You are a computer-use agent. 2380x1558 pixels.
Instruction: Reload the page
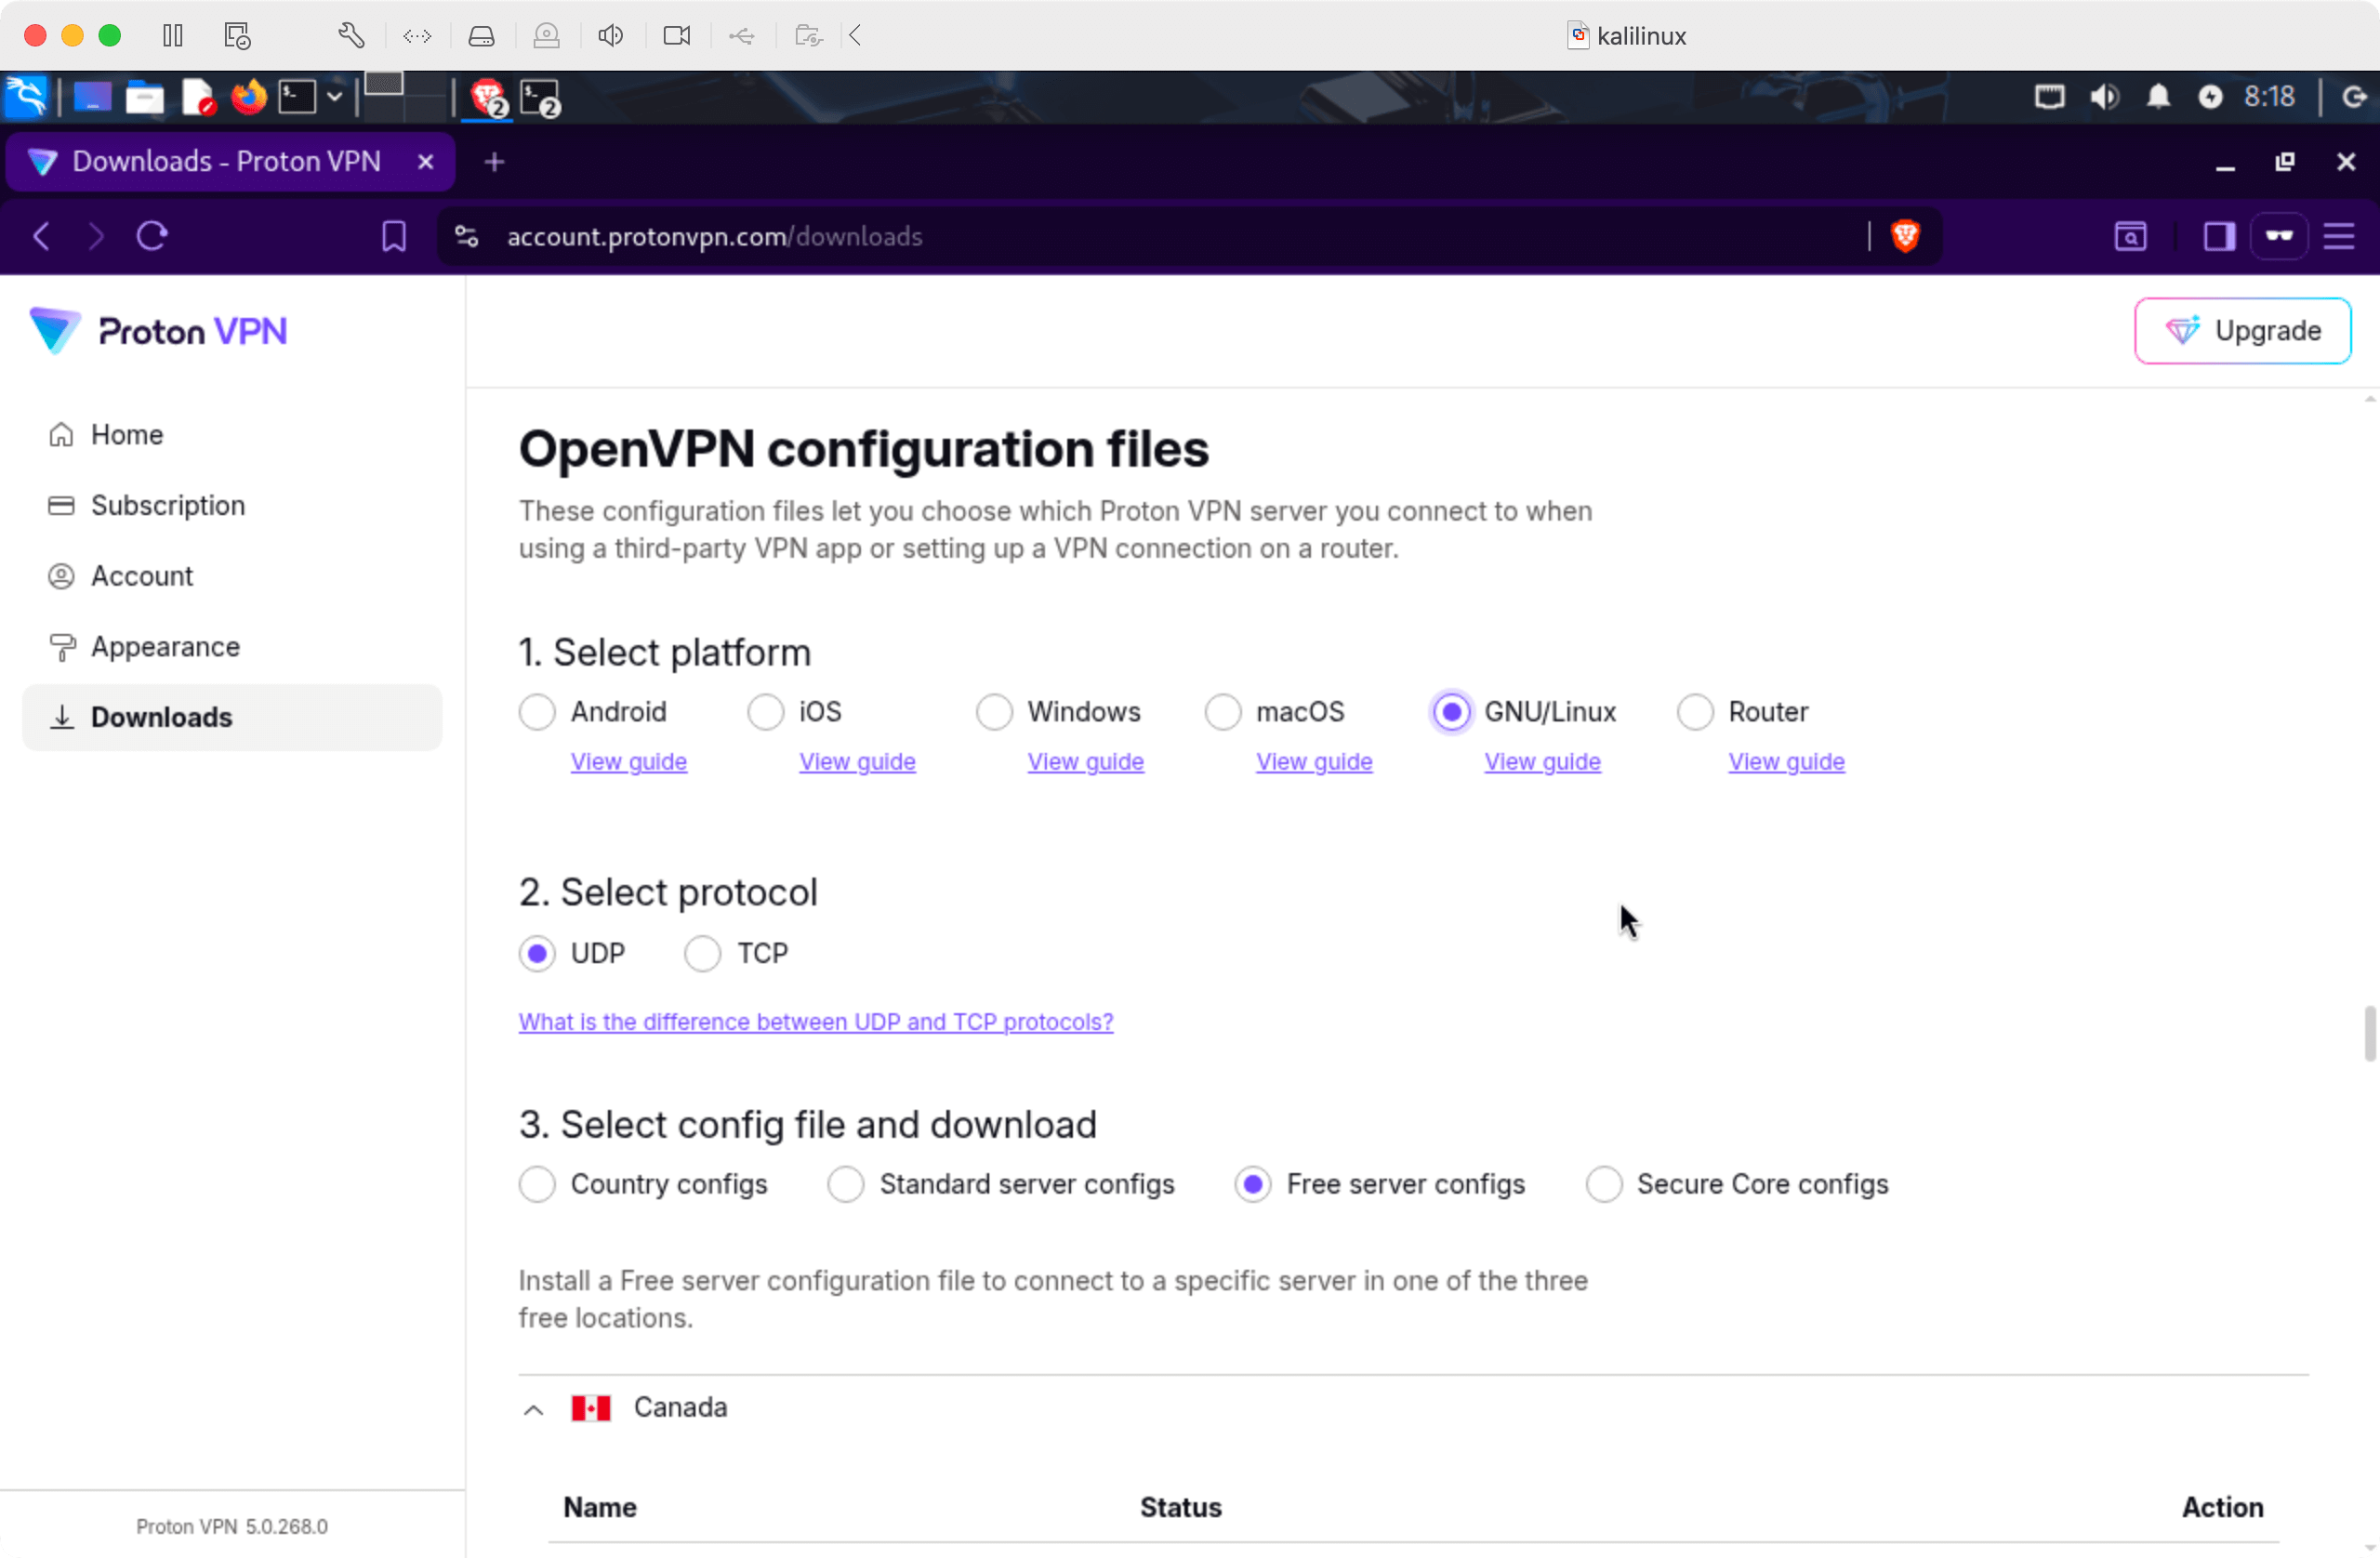[152, 236]
